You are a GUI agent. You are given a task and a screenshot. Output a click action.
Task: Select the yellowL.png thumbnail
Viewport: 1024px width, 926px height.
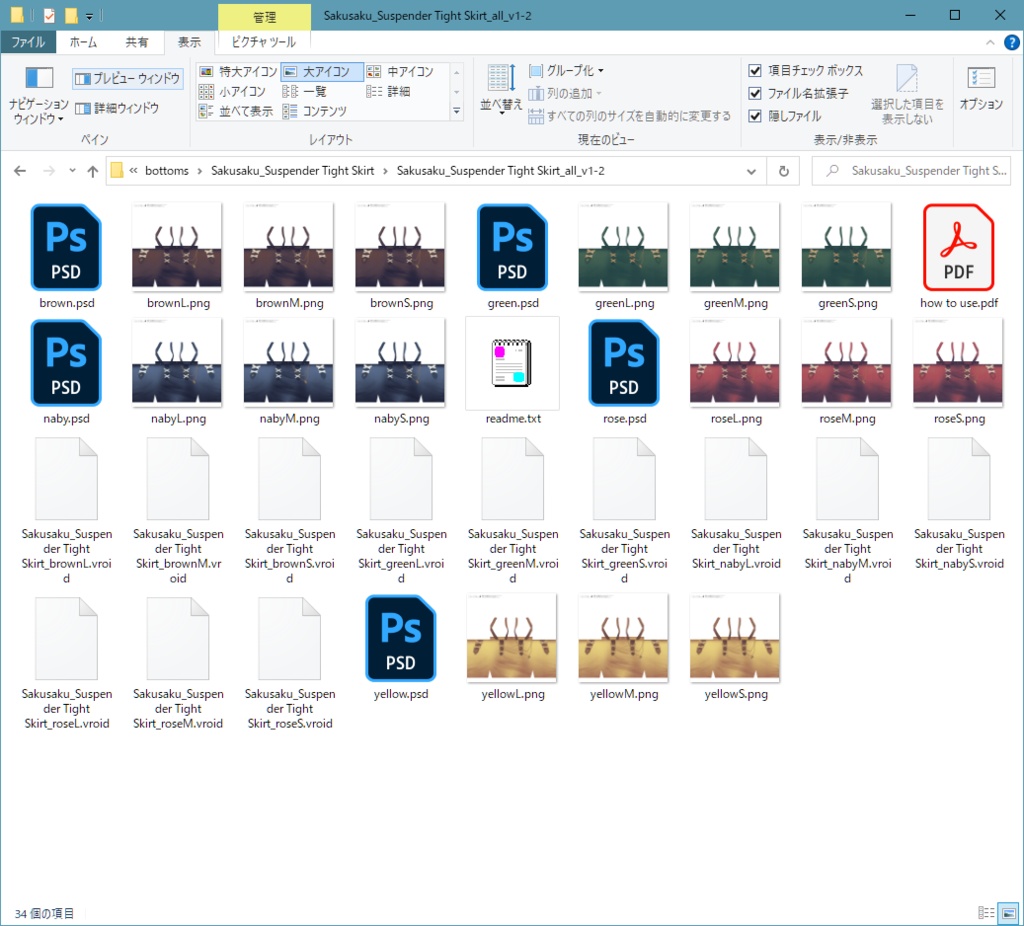512,637
